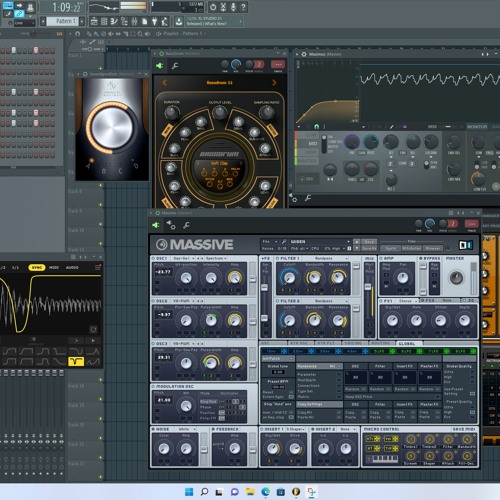The image size is (500, 500).
Task: Toggle the OSC1 power button in Massive
Action: click(x=154, y=258)
